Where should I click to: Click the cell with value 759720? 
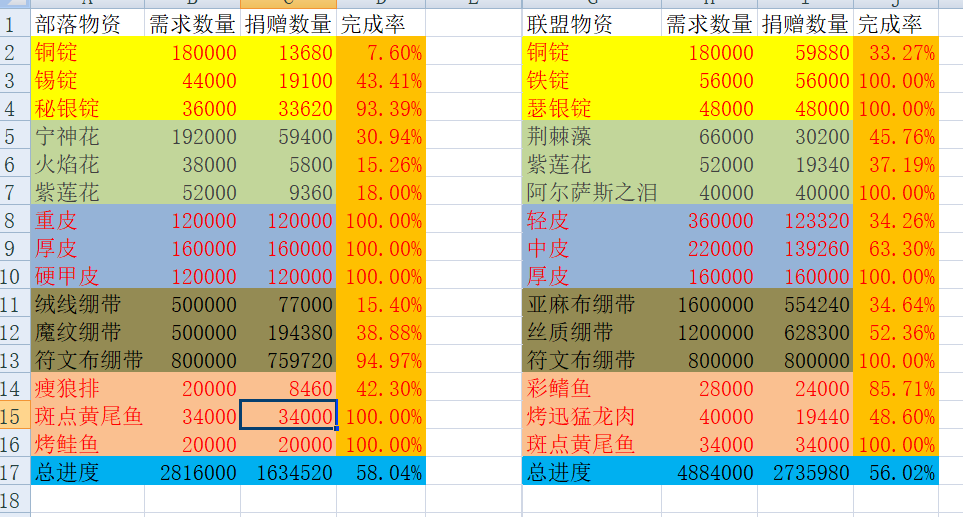coord(289,360)
